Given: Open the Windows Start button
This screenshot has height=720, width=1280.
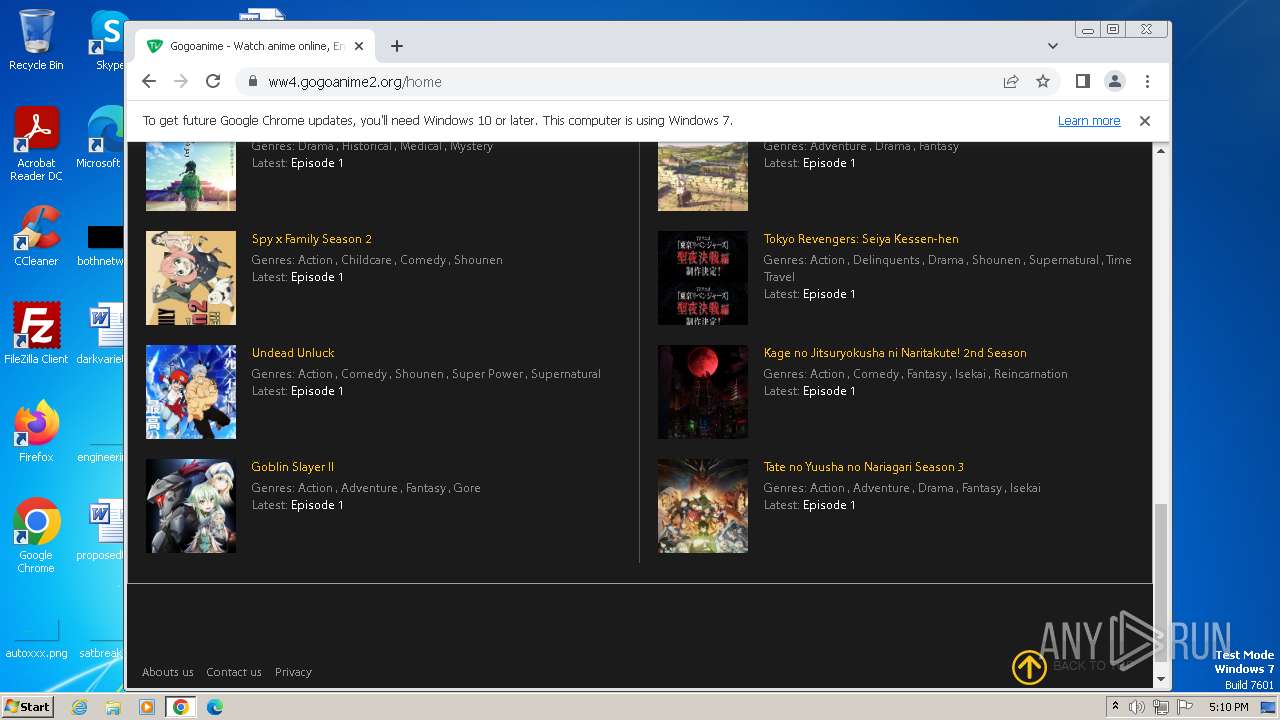Looking at the screenshot, I should click(27, 707).
